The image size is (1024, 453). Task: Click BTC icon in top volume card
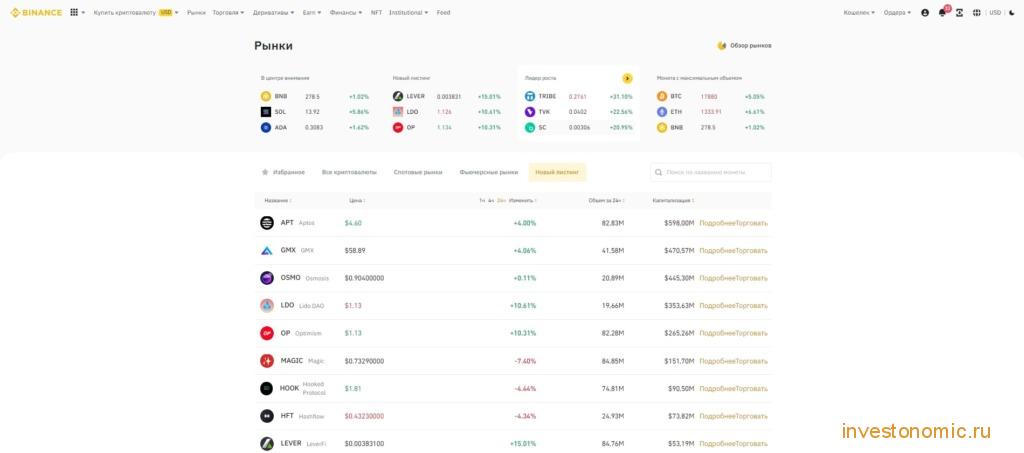coord(662,97)
